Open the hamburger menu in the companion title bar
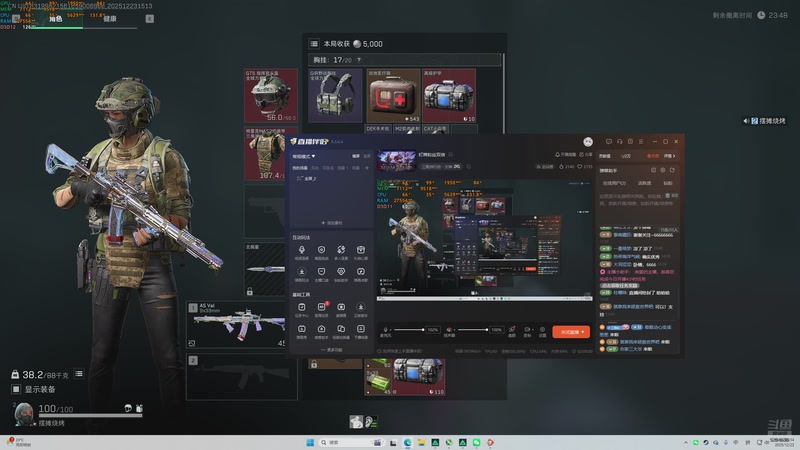 [641, 141]
